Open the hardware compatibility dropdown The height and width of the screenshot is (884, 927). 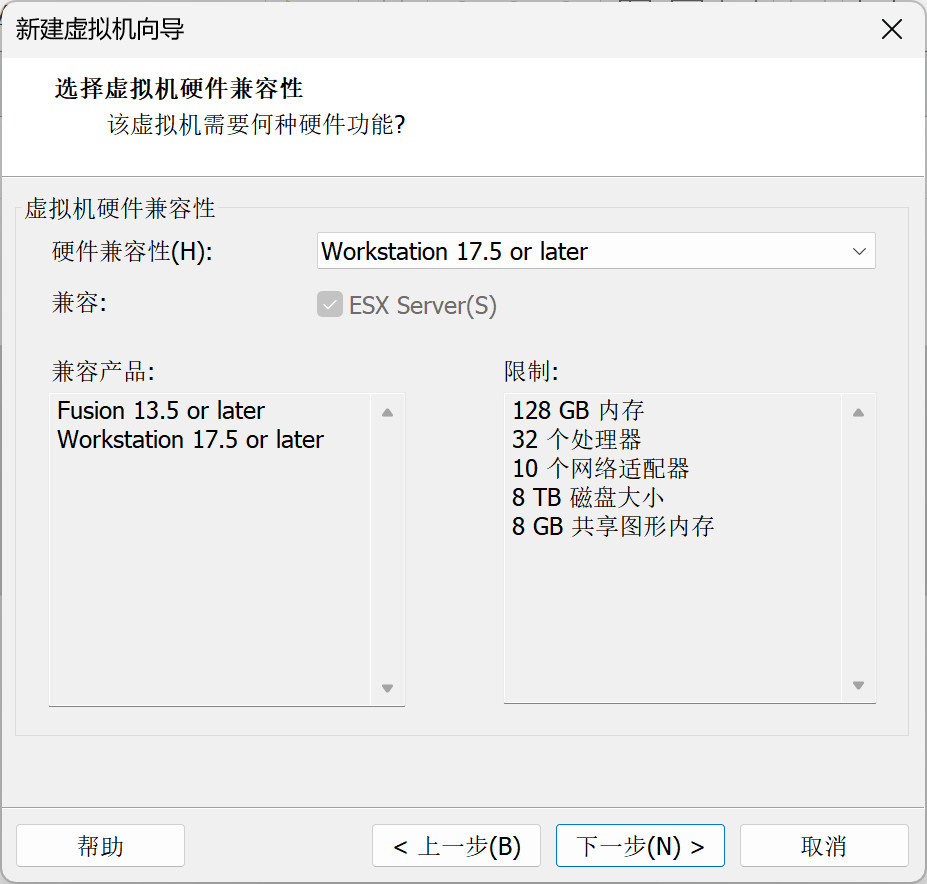click(596, 251)
